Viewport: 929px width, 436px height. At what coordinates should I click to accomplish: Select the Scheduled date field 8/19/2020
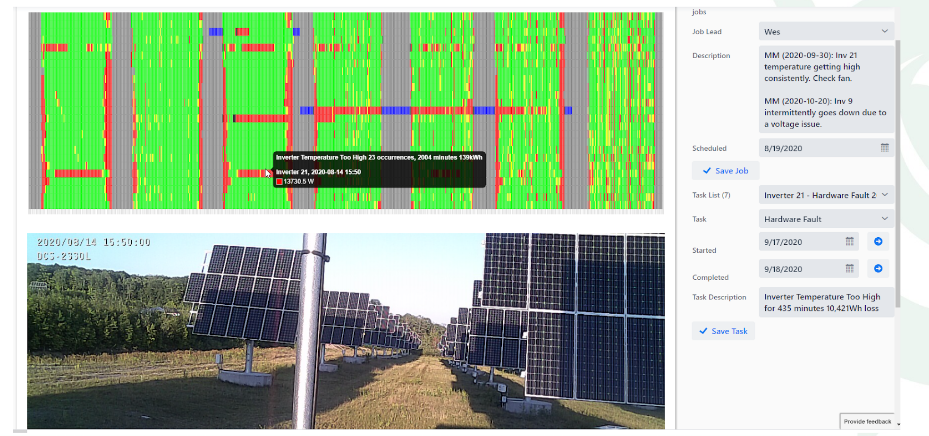815,148
